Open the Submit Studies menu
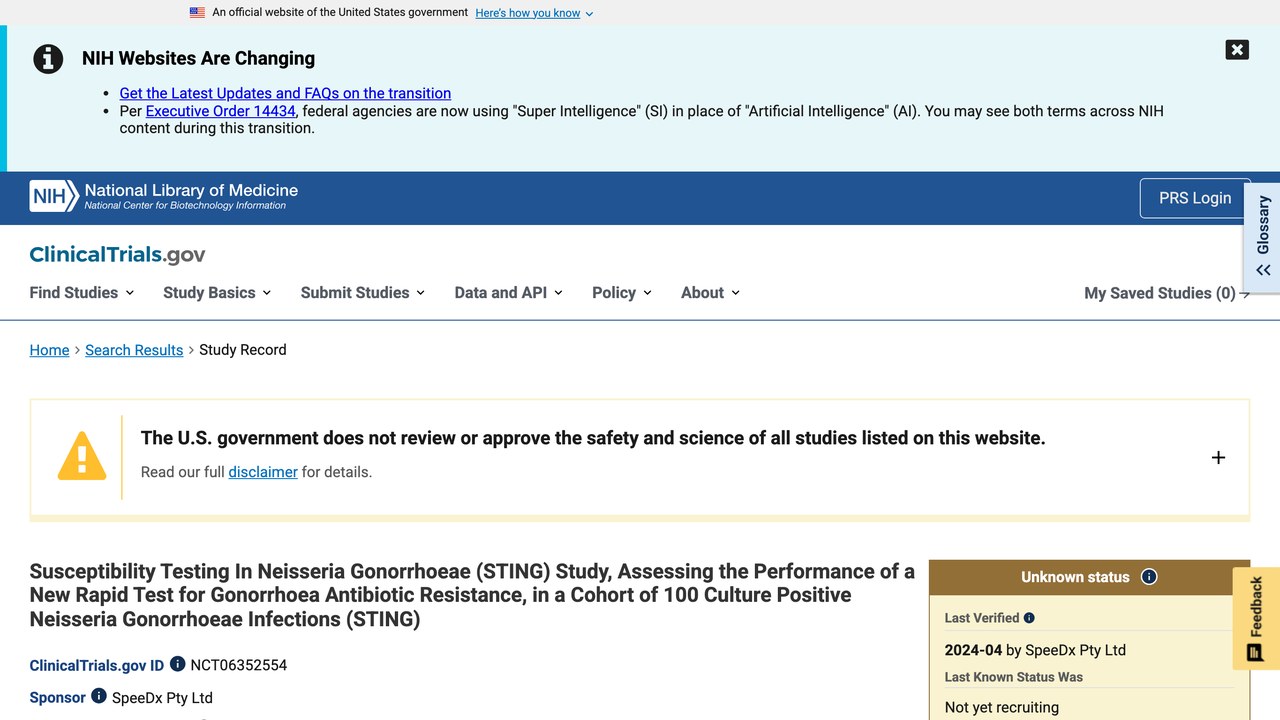The height and width of the screenshot is (720, 1280). (x=363, y=293)
